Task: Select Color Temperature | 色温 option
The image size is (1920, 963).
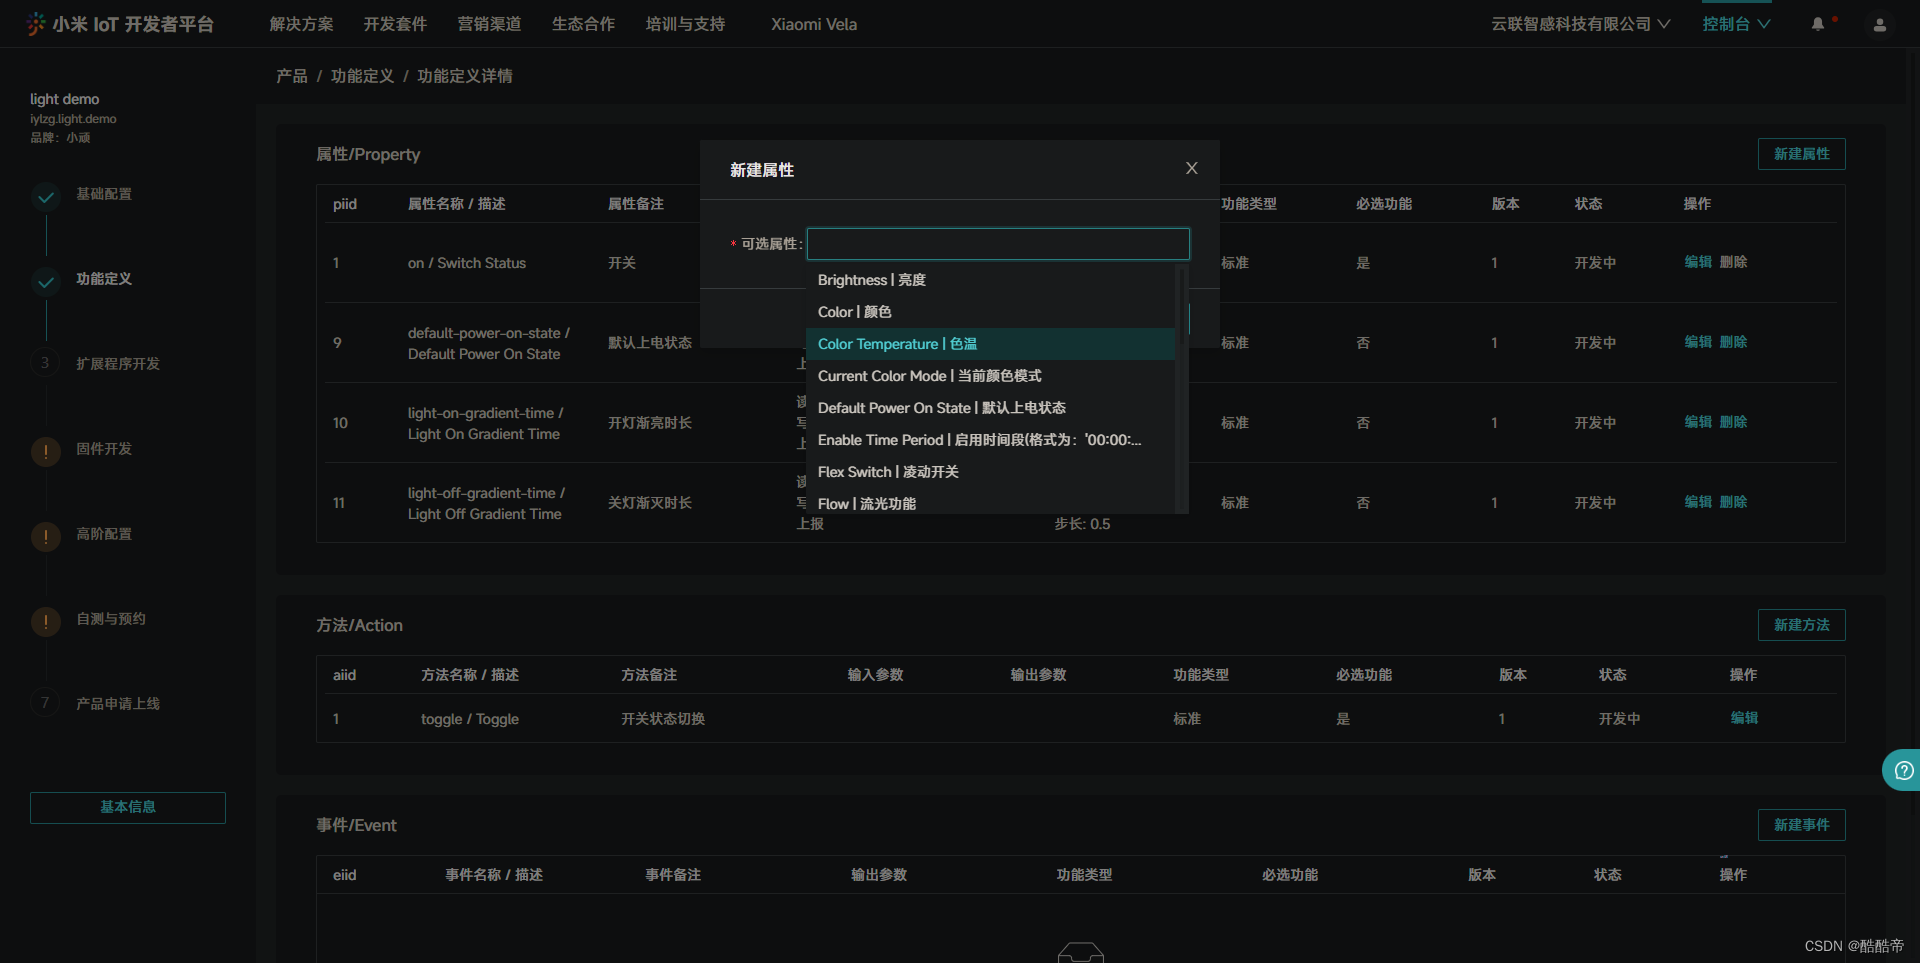Action: 990,344
